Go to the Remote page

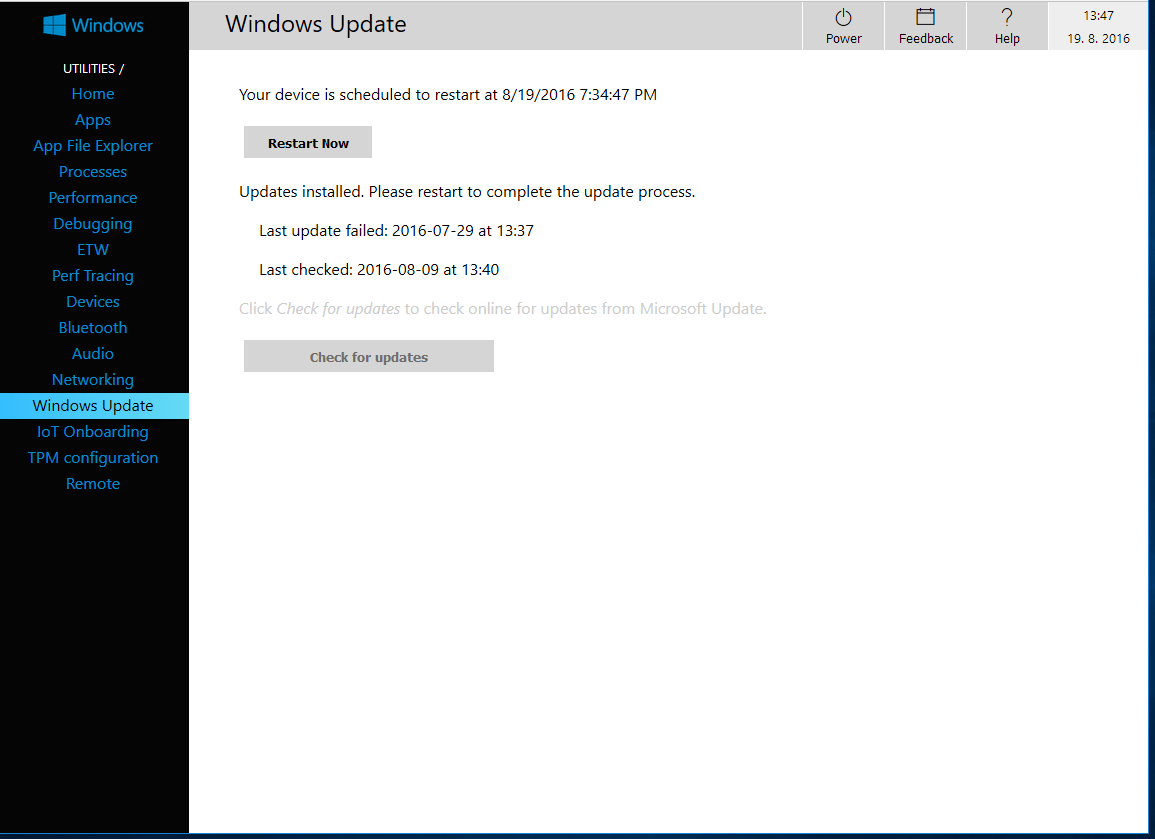(93, 484)
